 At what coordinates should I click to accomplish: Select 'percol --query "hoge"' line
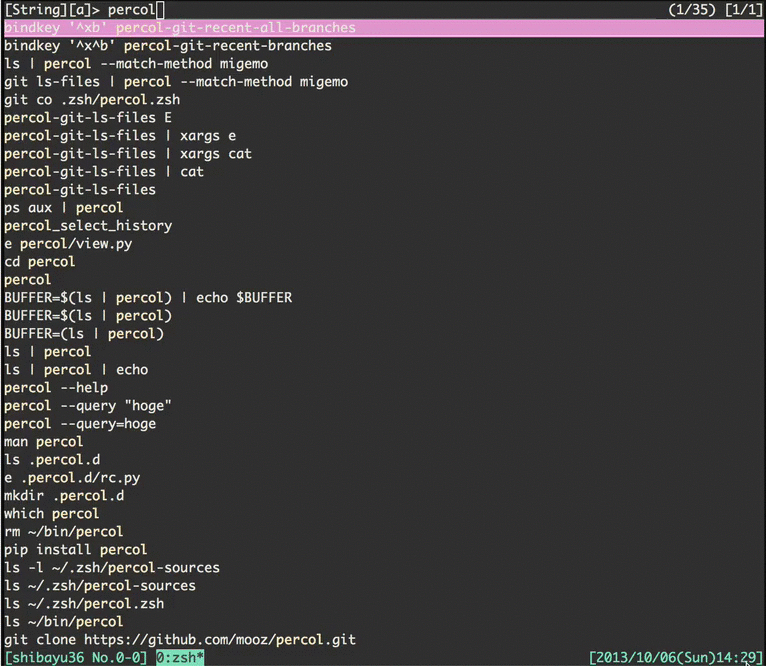click(x=88, y=406)
